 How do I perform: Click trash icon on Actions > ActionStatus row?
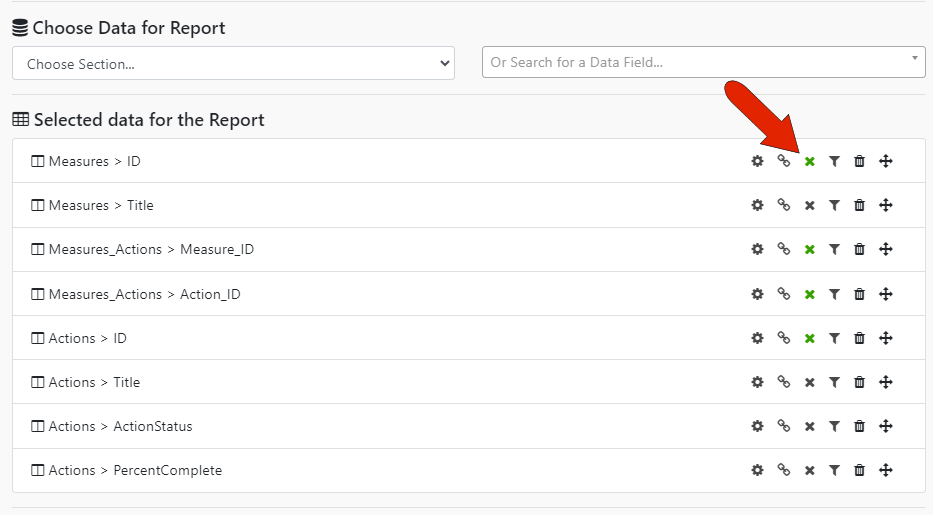pyautogui.click(x=859, y=426)
